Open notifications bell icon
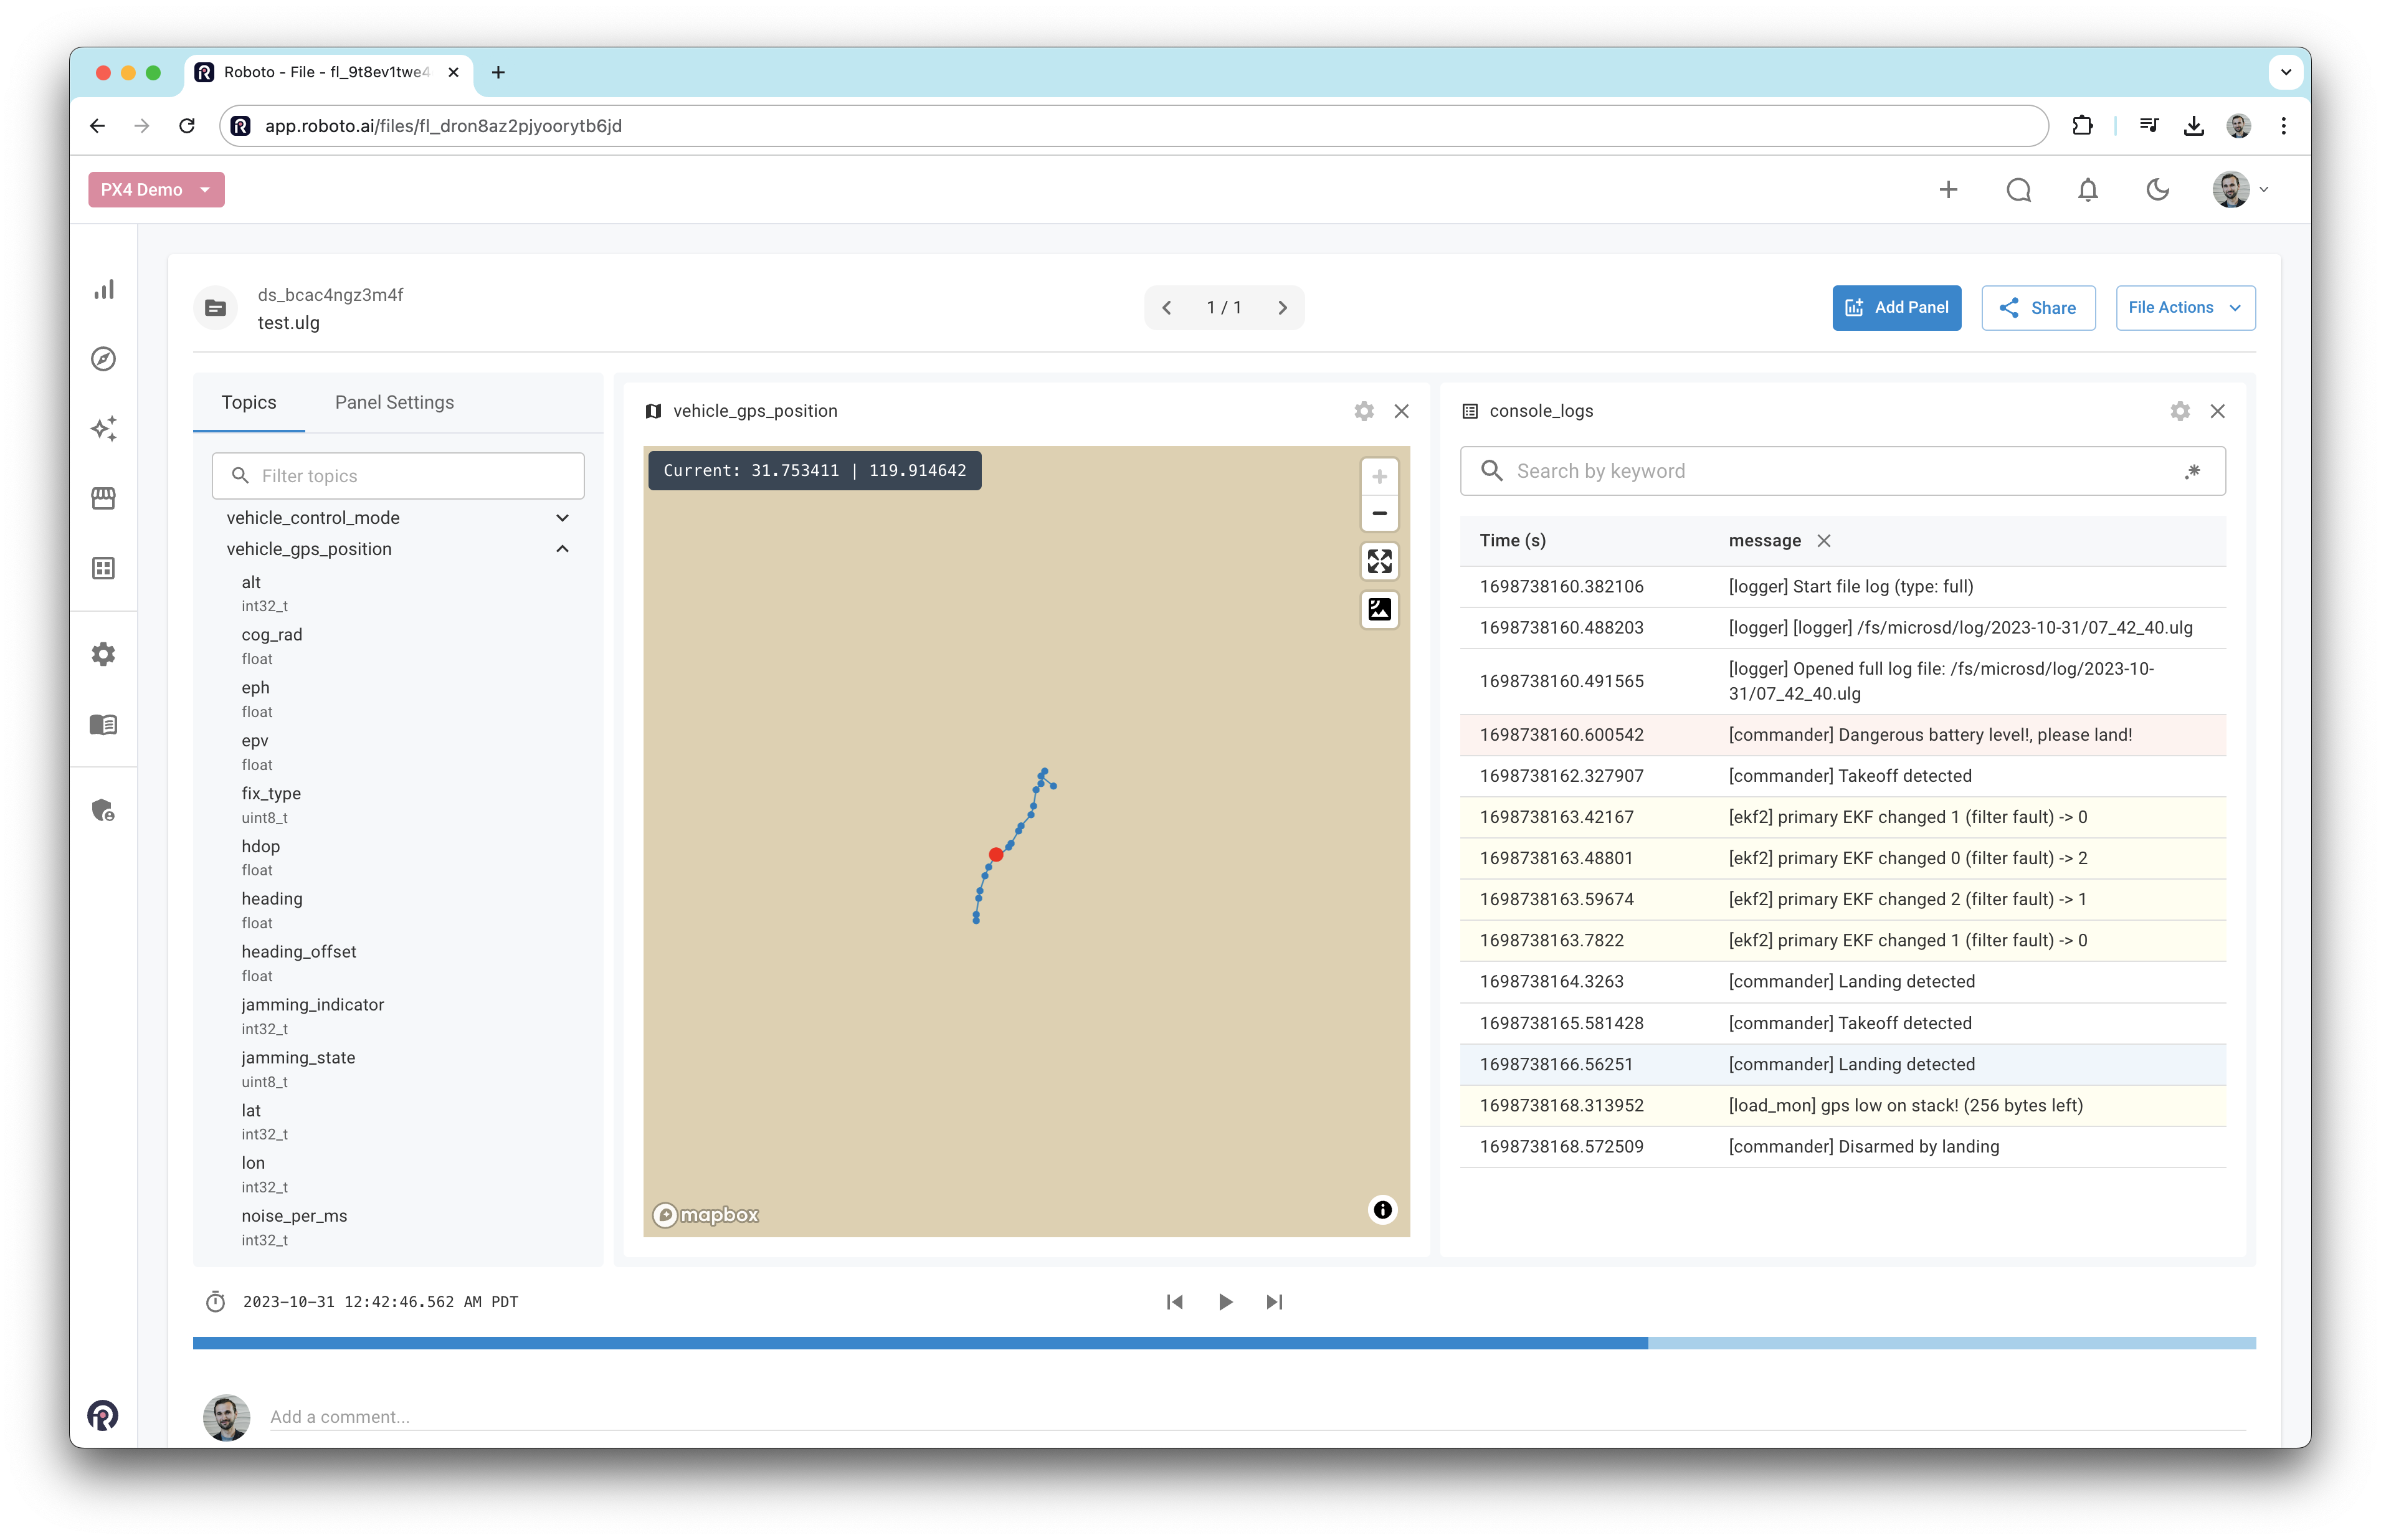Viewport: 2381px width, 1540px height. pos(2087,190)
